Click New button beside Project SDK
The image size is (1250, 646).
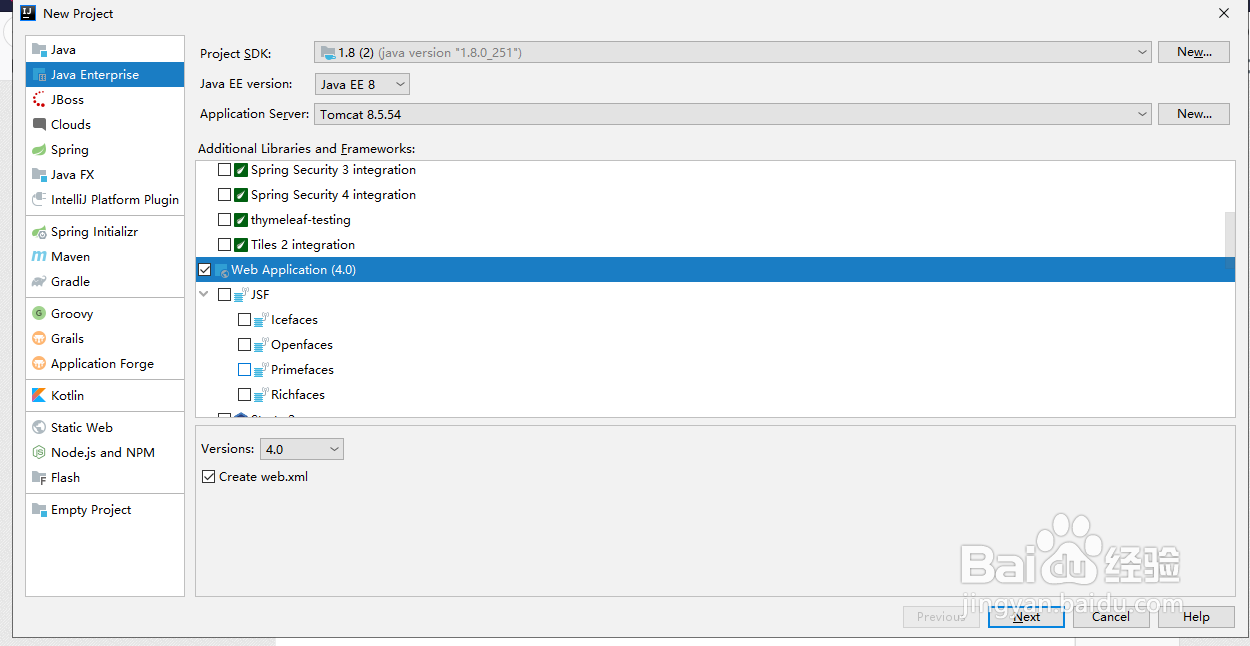click(x=1193, y=52)
